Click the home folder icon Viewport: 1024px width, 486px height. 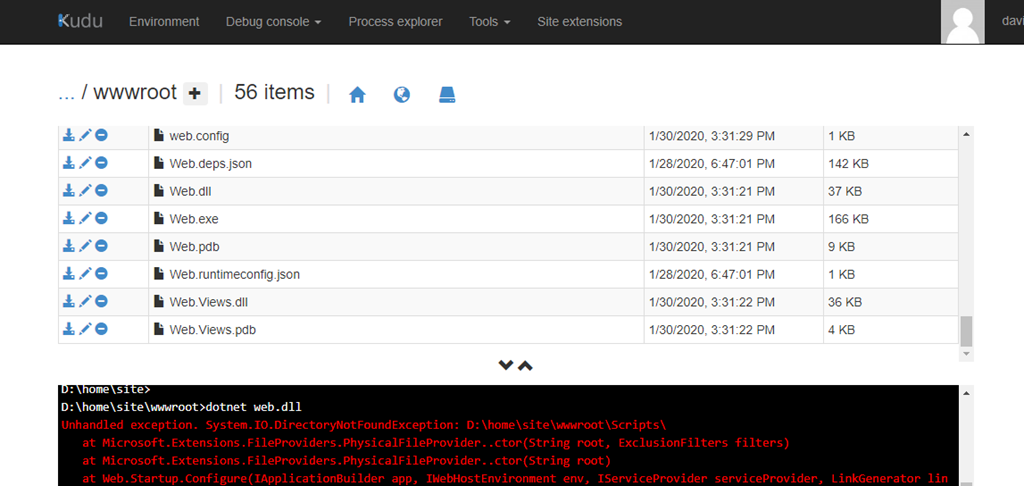point(357,94)
